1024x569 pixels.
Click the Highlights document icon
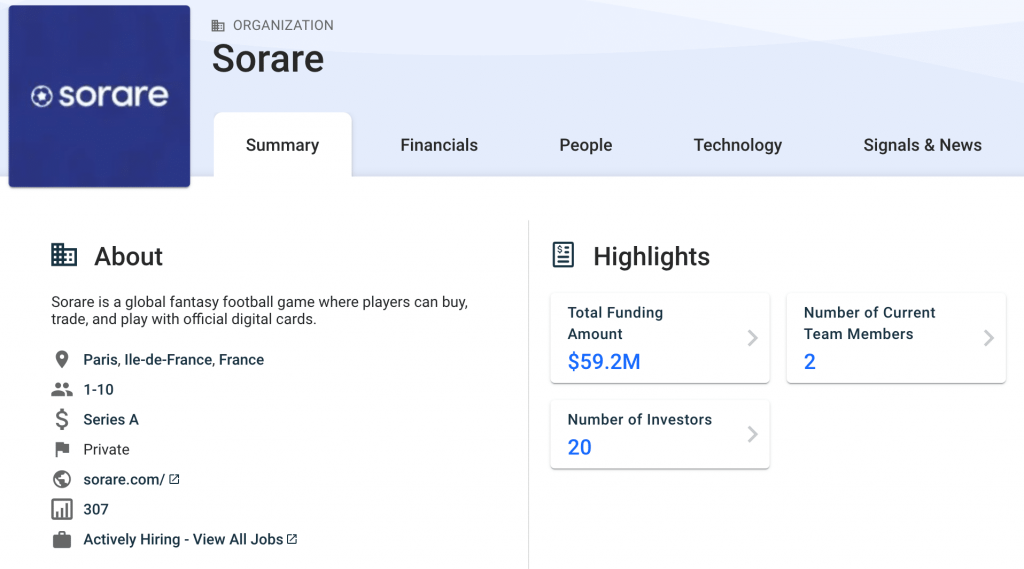coord(563,255)
